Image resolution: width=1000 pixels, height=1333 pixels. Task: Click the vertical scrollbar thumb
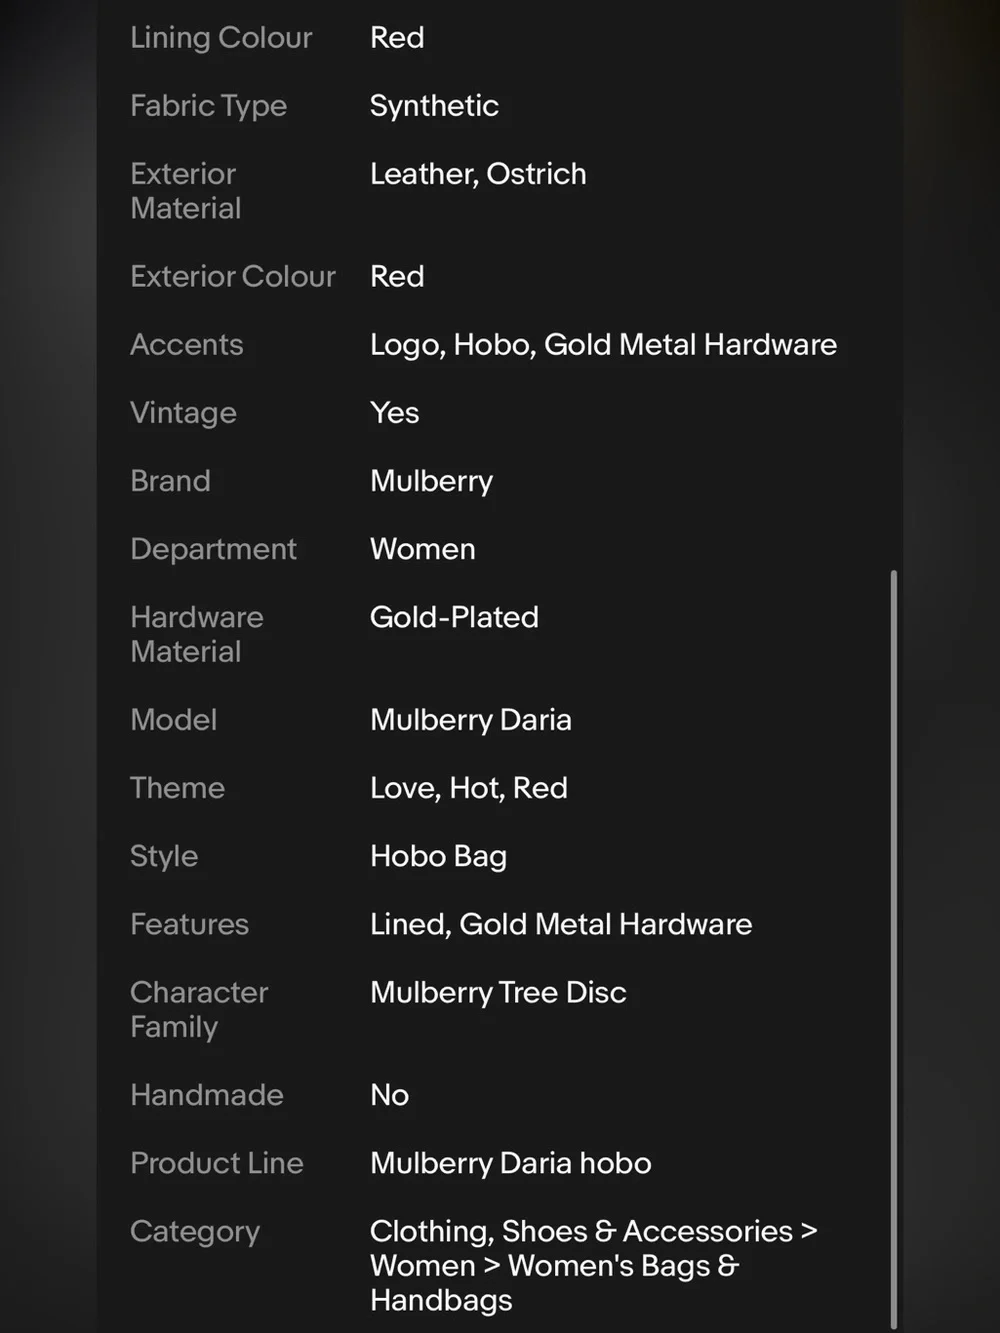[893, 948]
